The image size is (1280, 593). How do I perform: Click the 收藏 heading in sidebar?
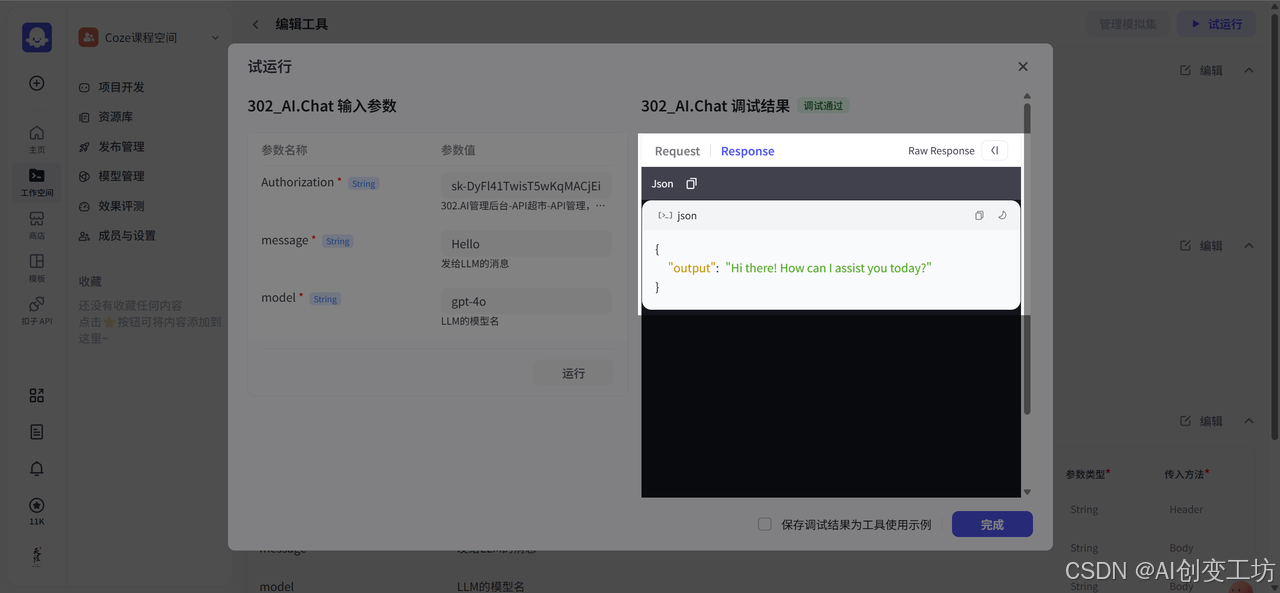90,282
